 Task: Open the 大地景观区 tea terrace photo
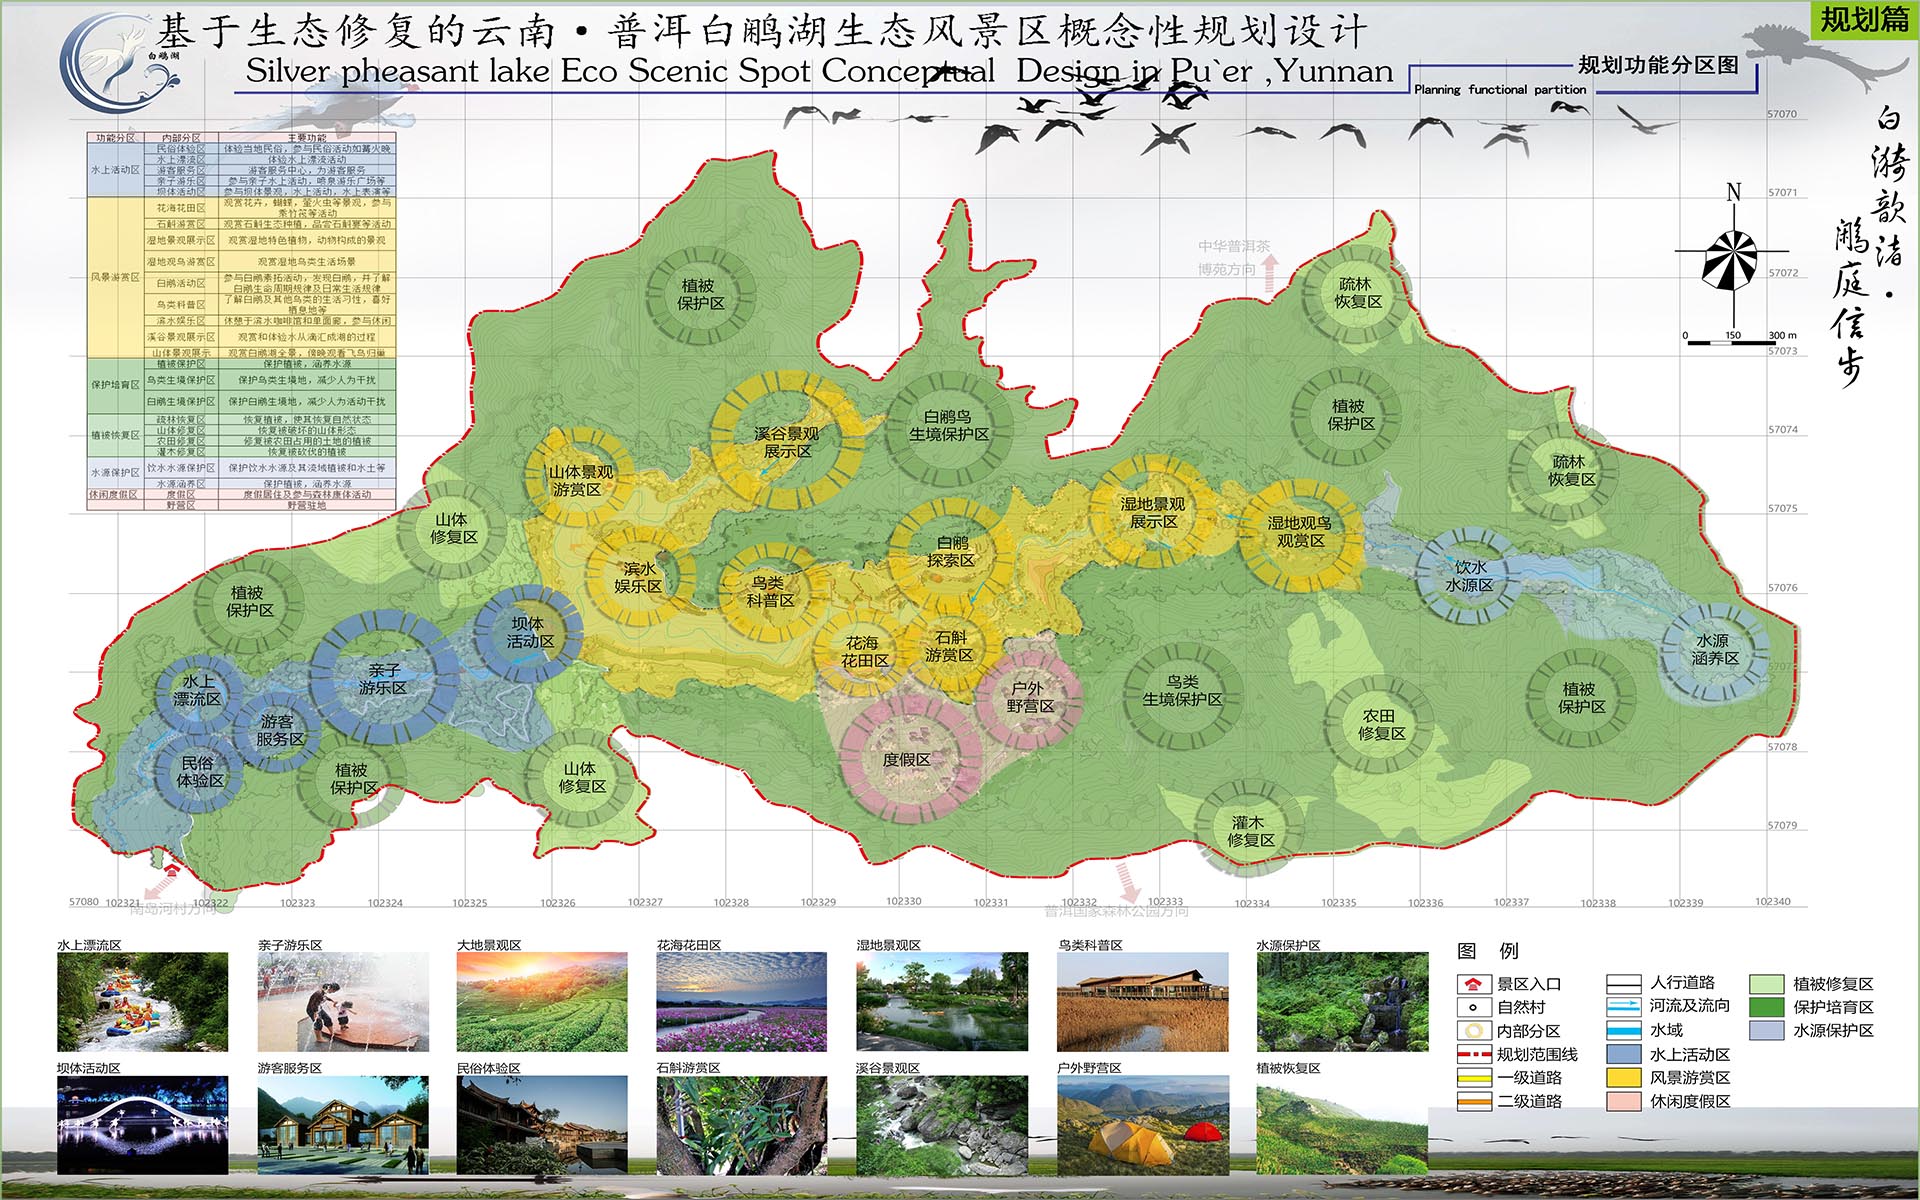[x=542, y=1002]
